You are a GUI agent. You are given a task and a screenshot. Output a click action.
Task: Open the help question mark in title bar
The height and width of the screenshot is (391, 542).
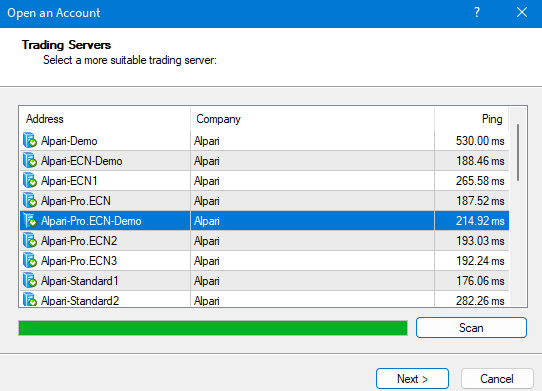click(477, 13)
